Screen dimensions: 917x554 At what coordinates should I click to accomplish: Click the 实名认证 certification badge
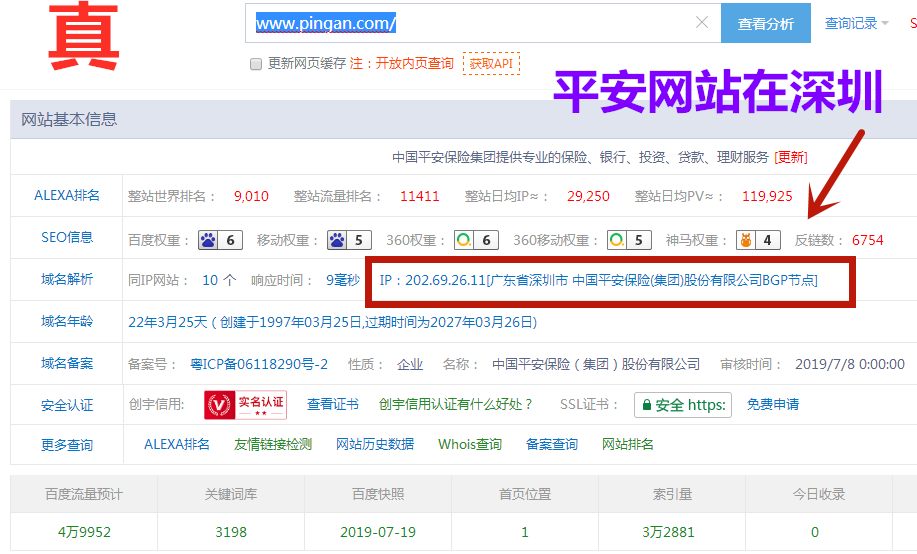point(246,405)
